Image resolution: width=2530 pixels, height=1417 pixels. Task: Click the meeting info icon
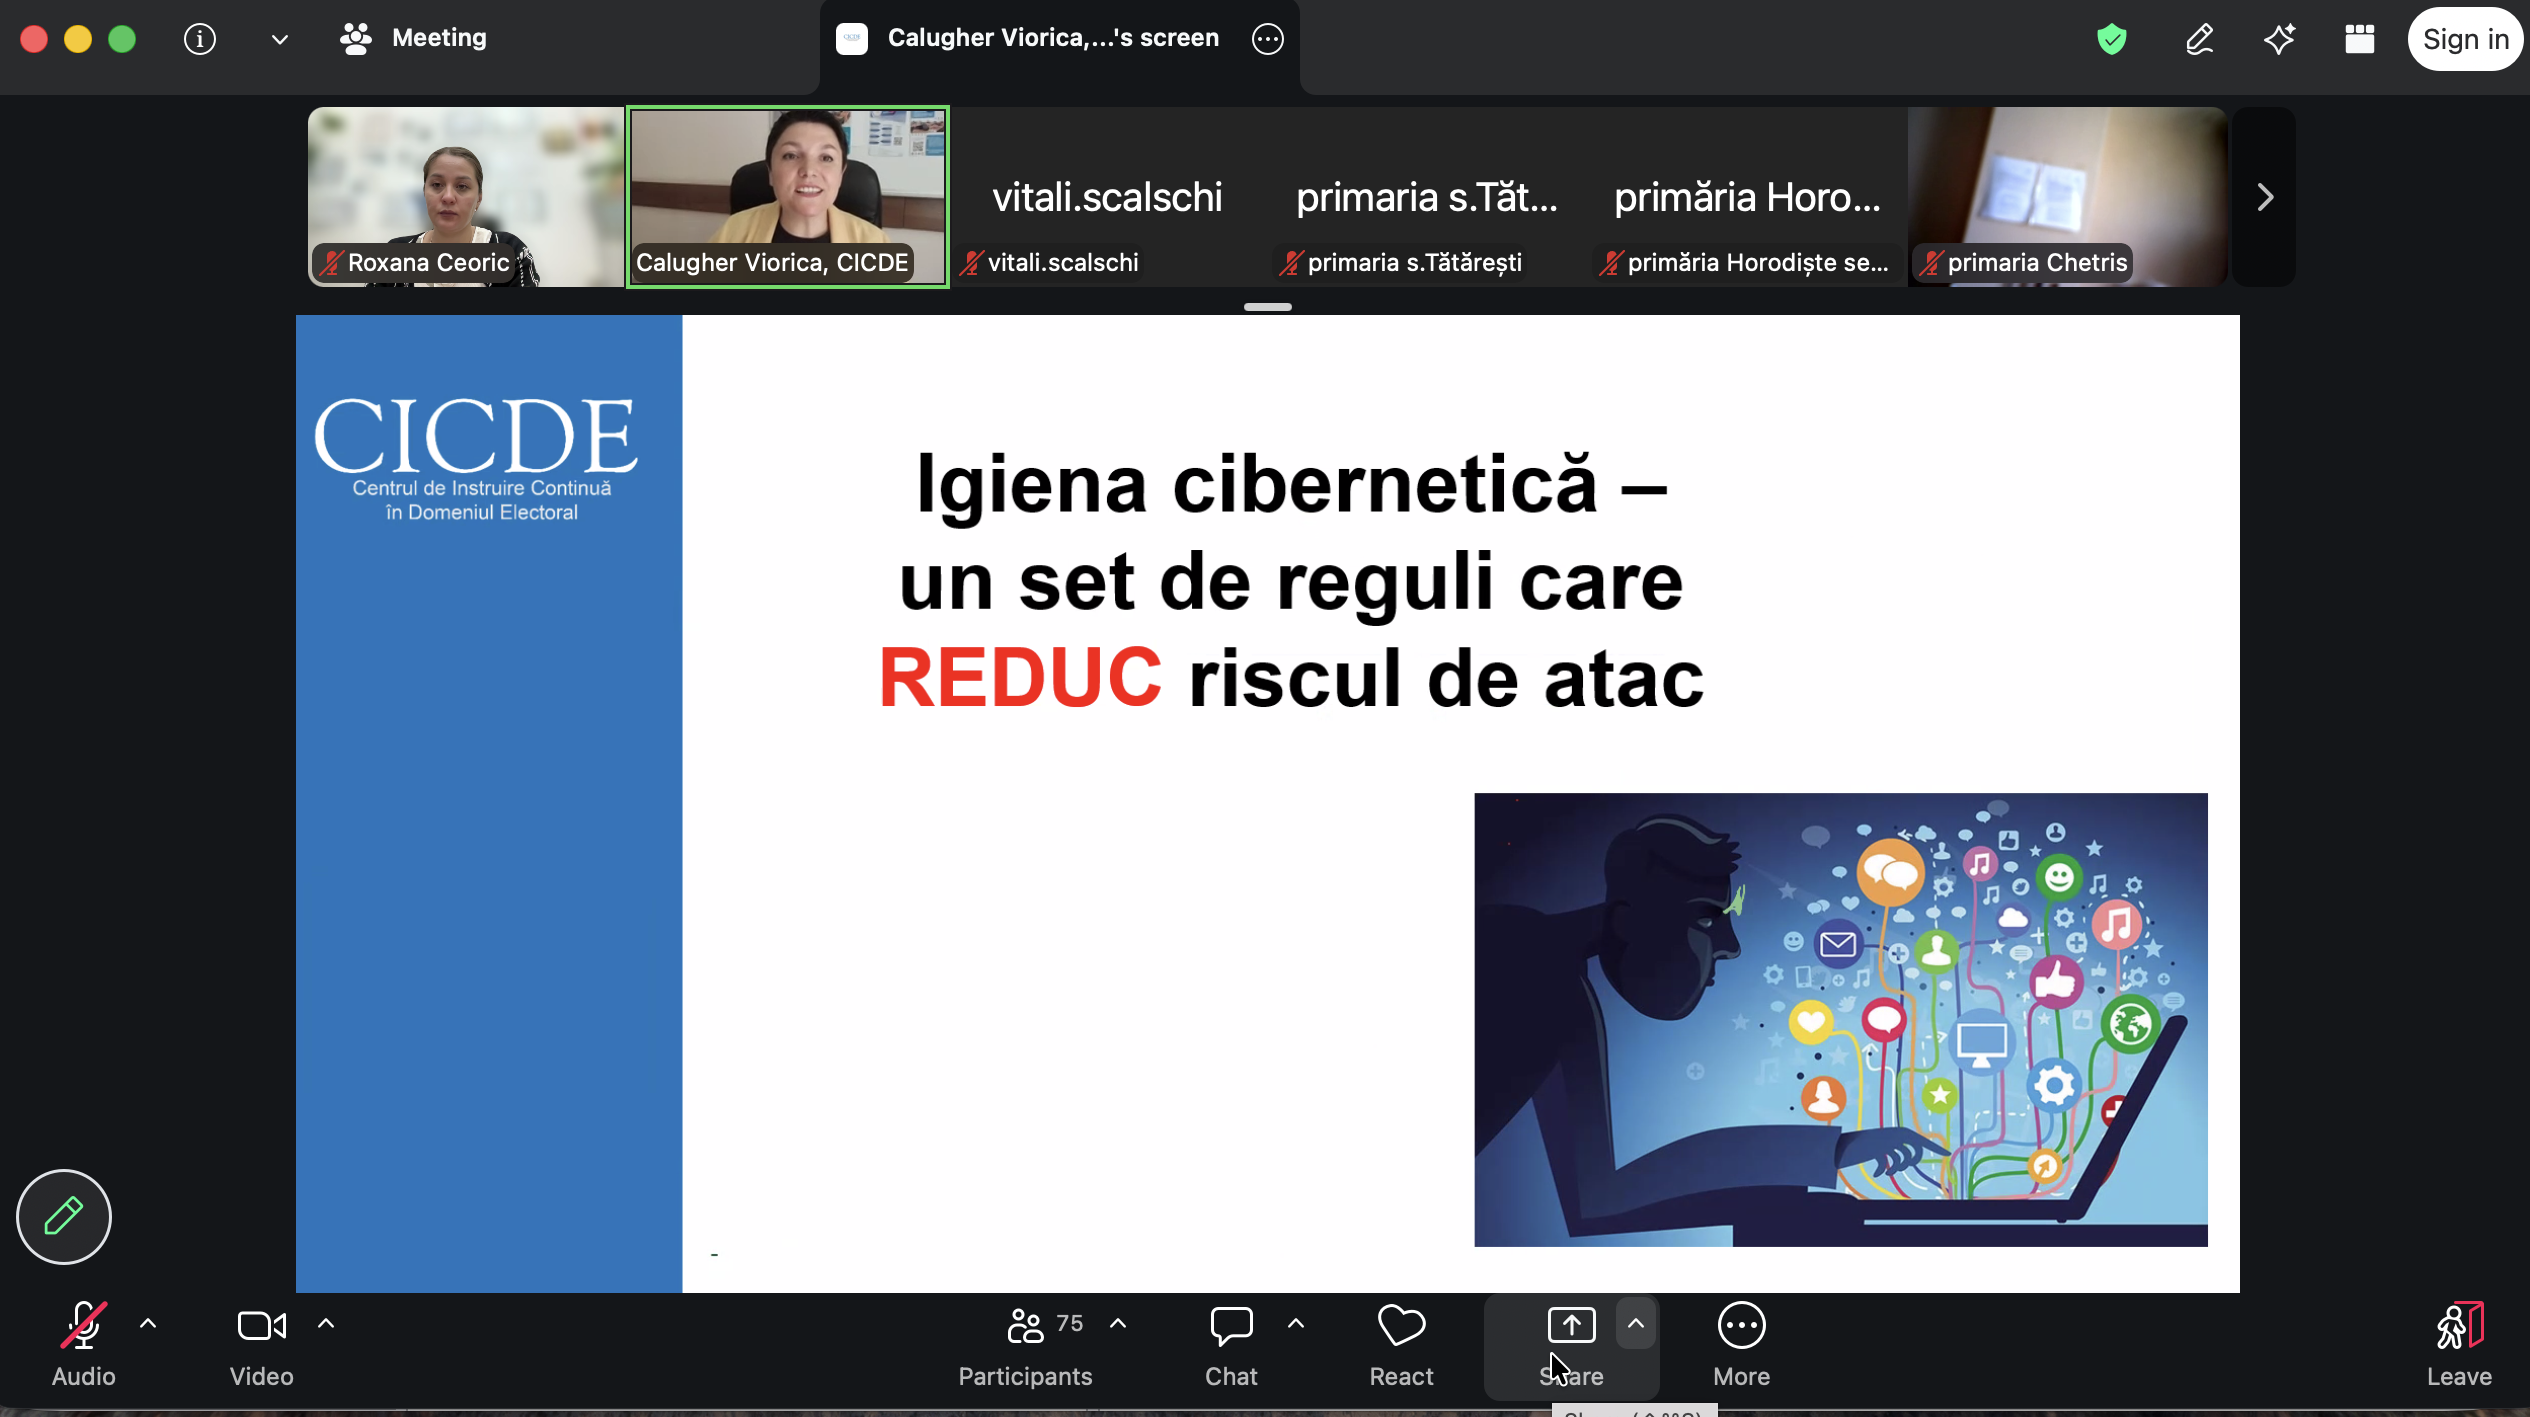point(200,39)
